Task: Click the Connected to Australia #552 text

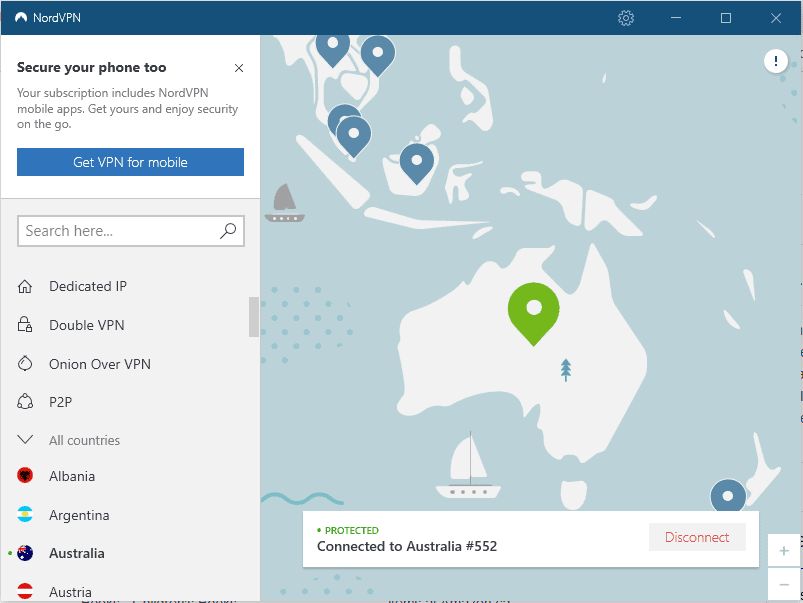Action: [407, 546]
